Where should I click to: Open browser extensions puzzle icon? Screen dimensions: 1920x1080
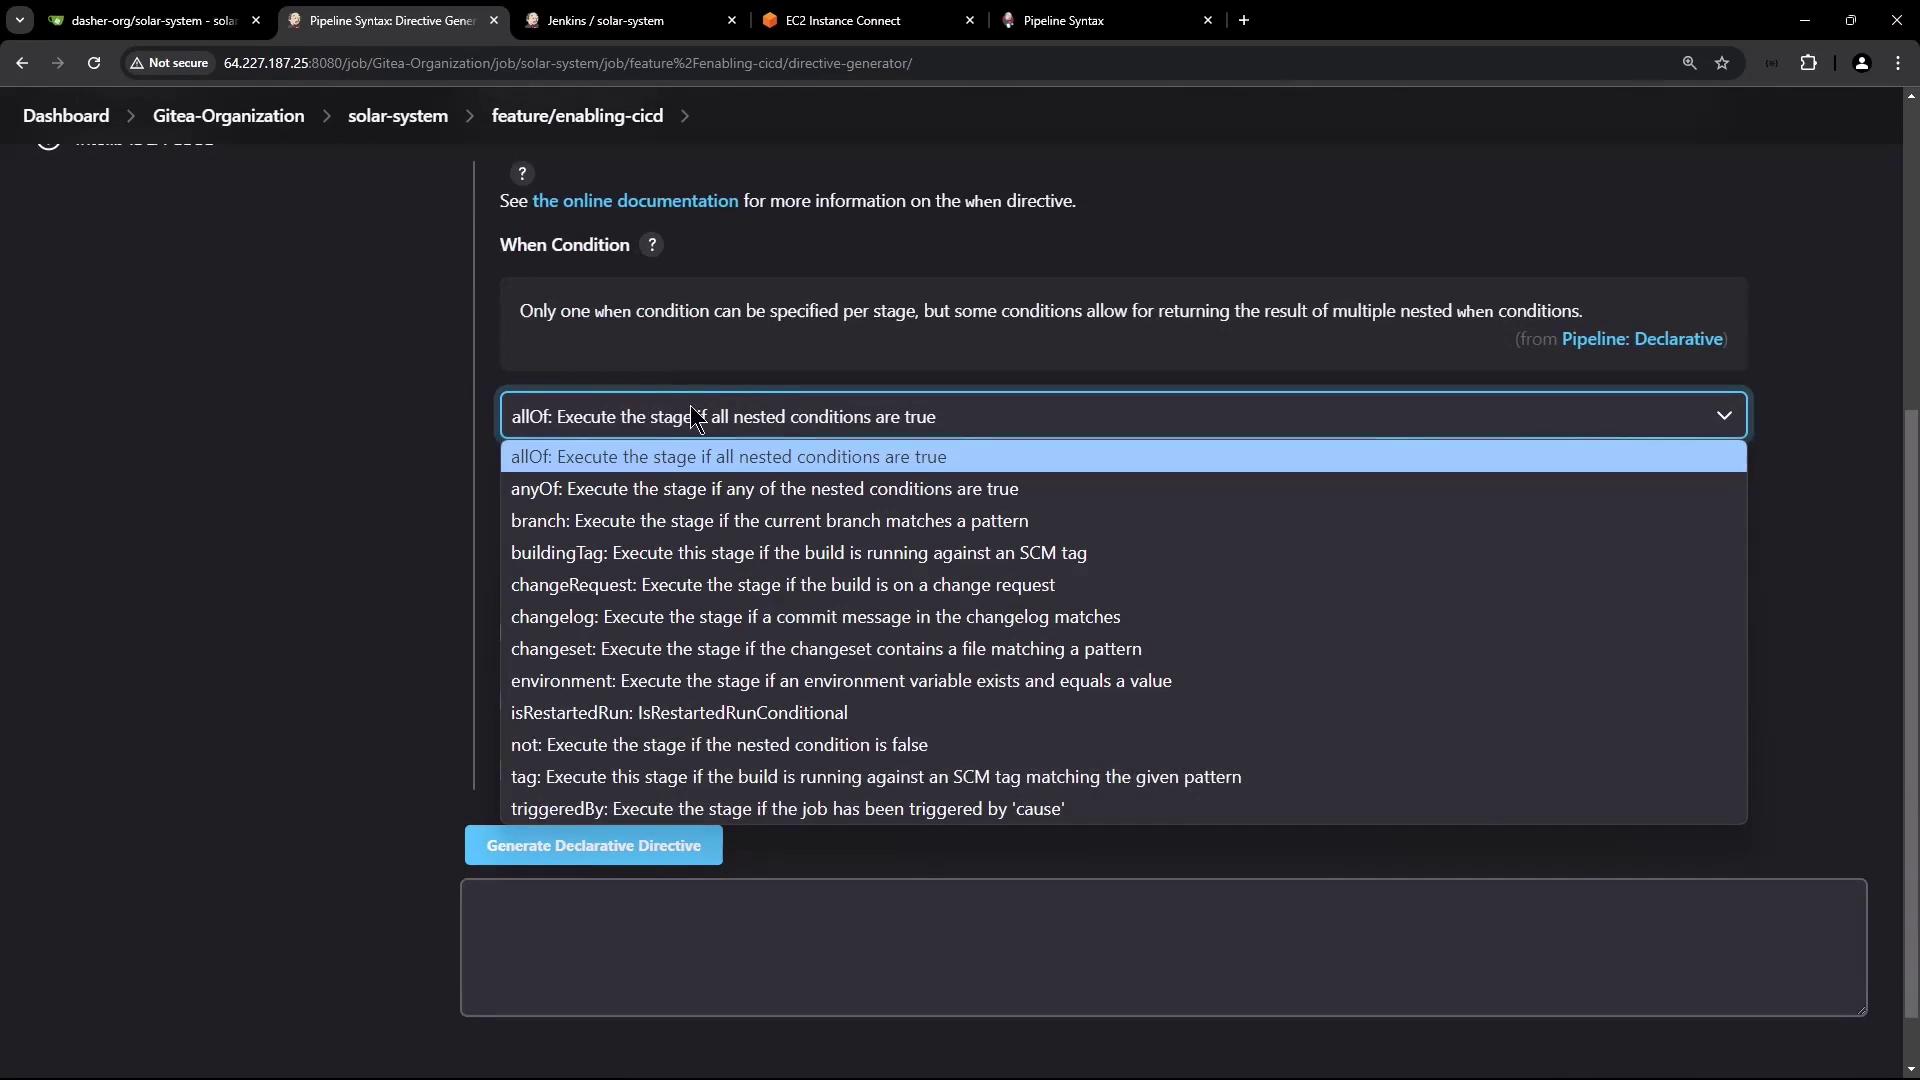[1808, 63]
